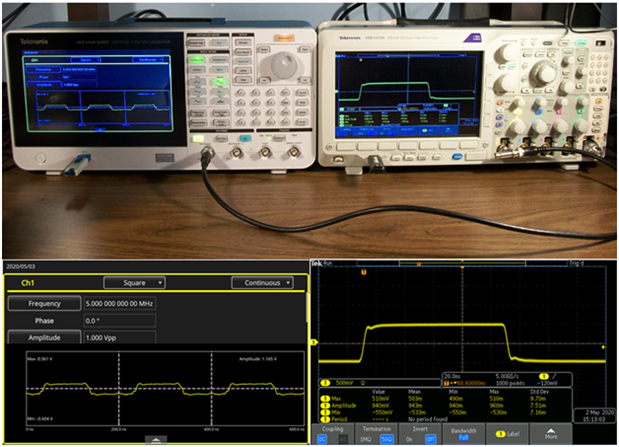Click the channel badge of Period measurement
This screenshot has width=619, height=447.
(325, 419)
